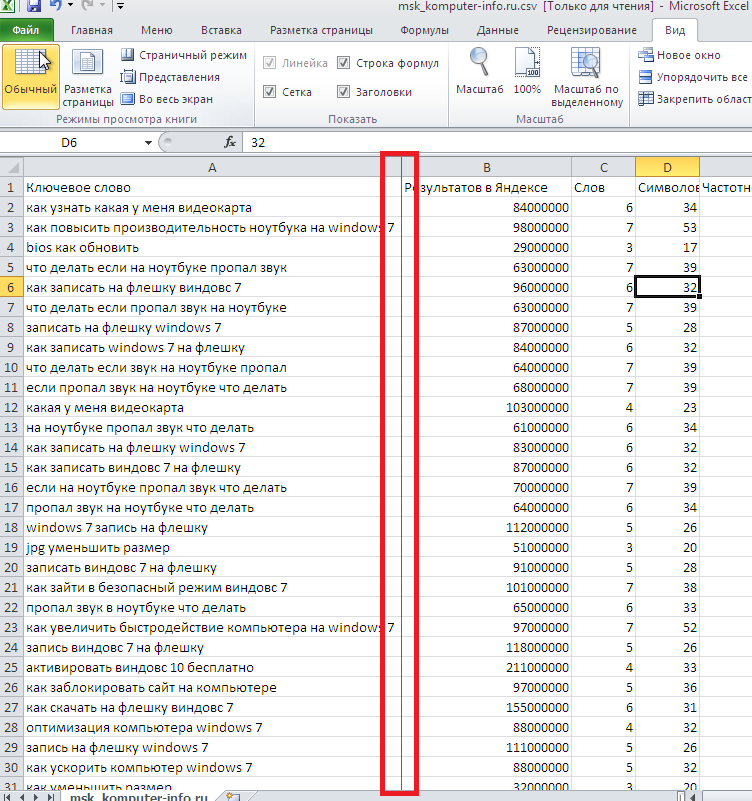Switch to the Главная ribbon tab
The image size is (752, 801).
tap(92, 30)
